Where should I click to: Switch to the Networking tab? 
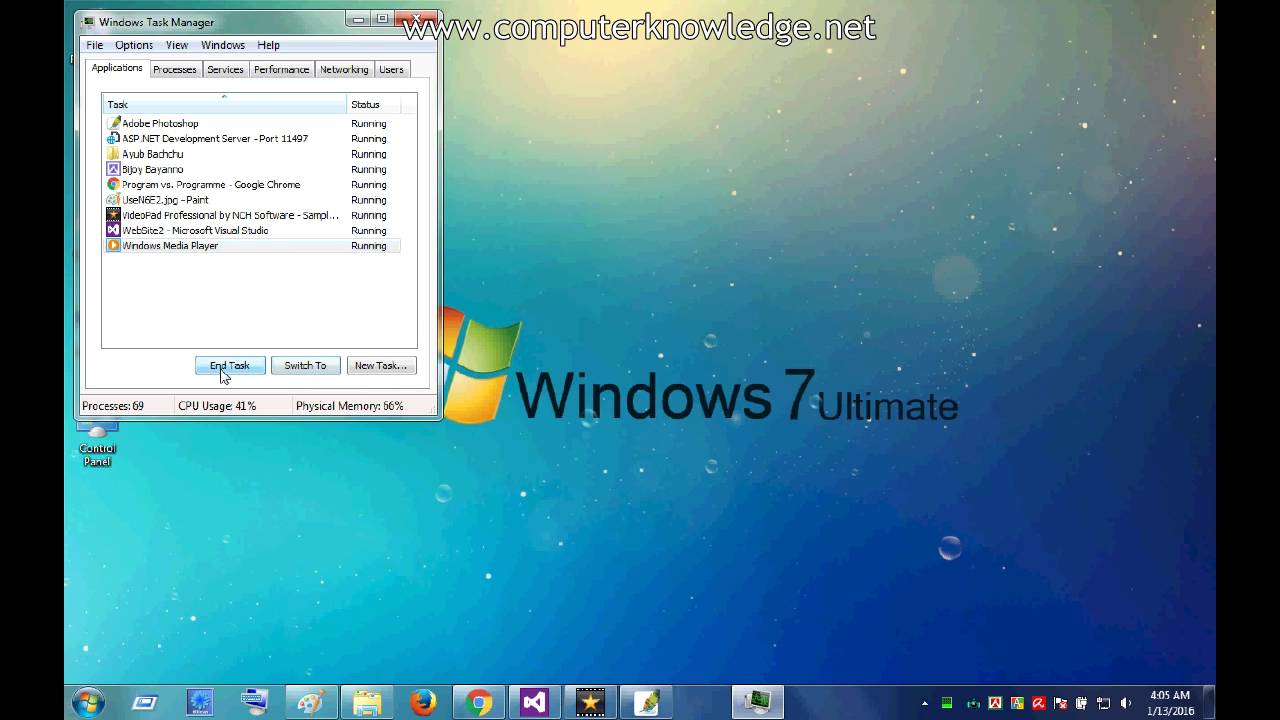(x=344, y=70)
